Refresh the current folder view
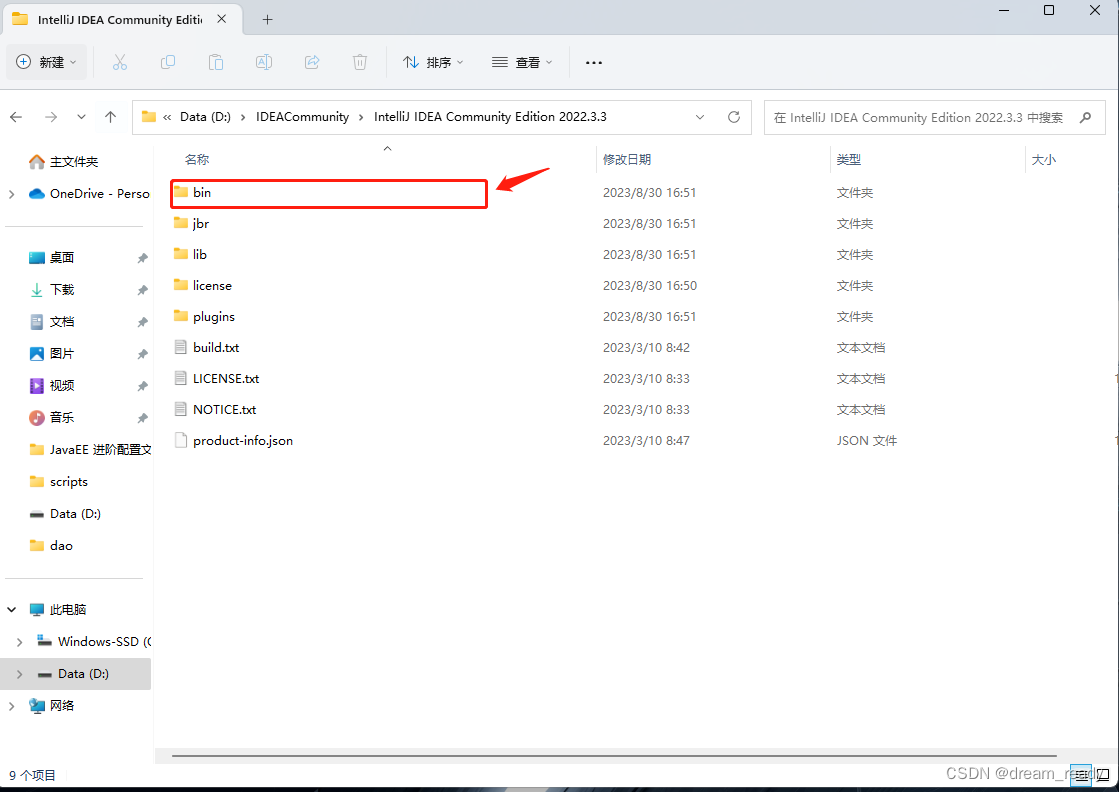Viewport: 1119px width, 792px height. click(734, 117)
